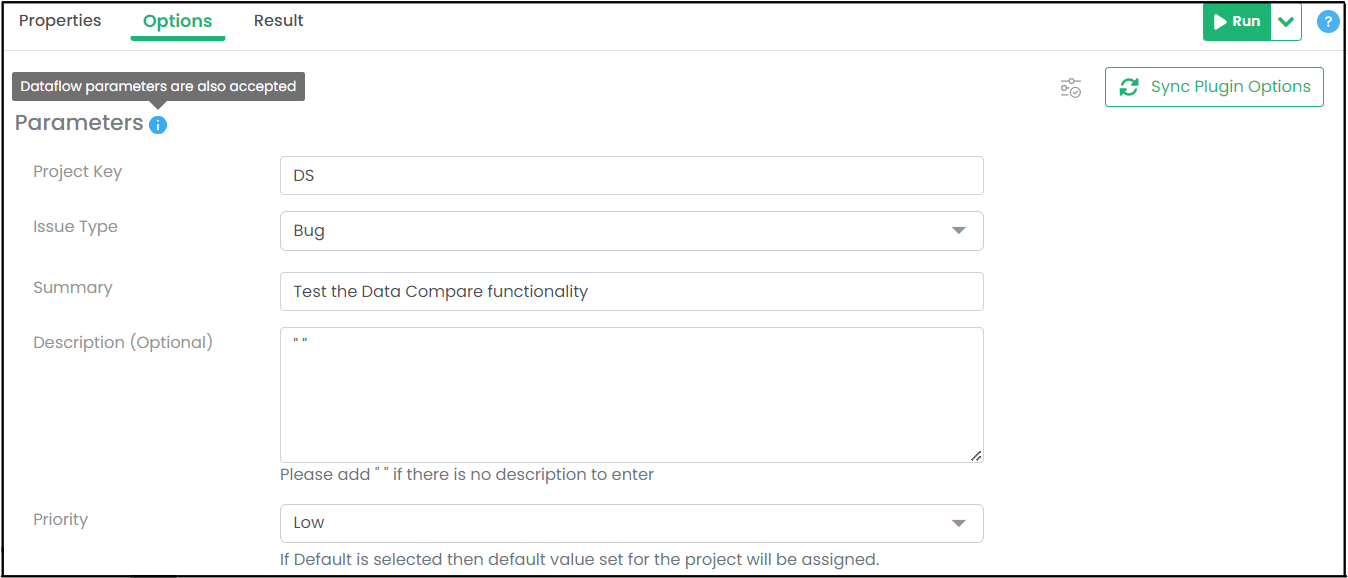Click the Parameters section heading
This screenshot has height=578, width=1348.
pos(79,123)
